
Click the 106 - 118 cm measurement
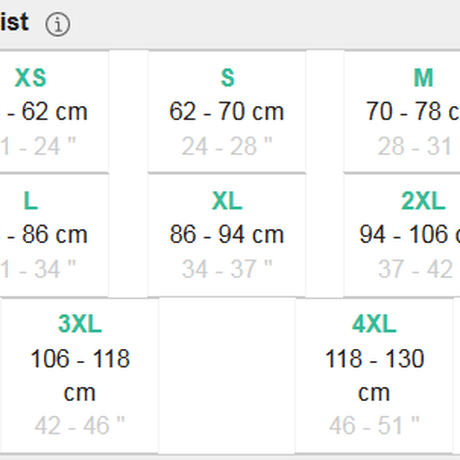80,375
